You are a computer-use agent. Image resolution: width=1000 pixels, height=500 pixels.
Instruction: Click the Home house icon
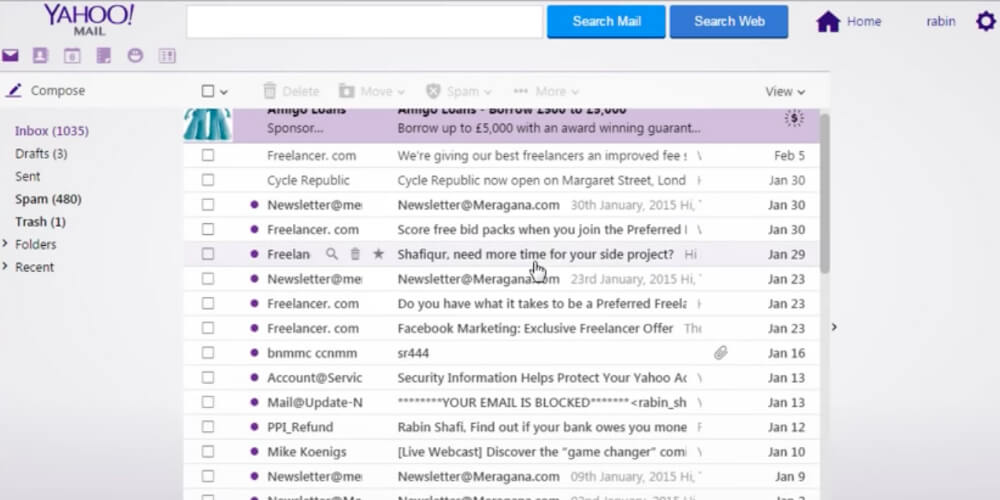pyautogui.click(x=828, y=22)
